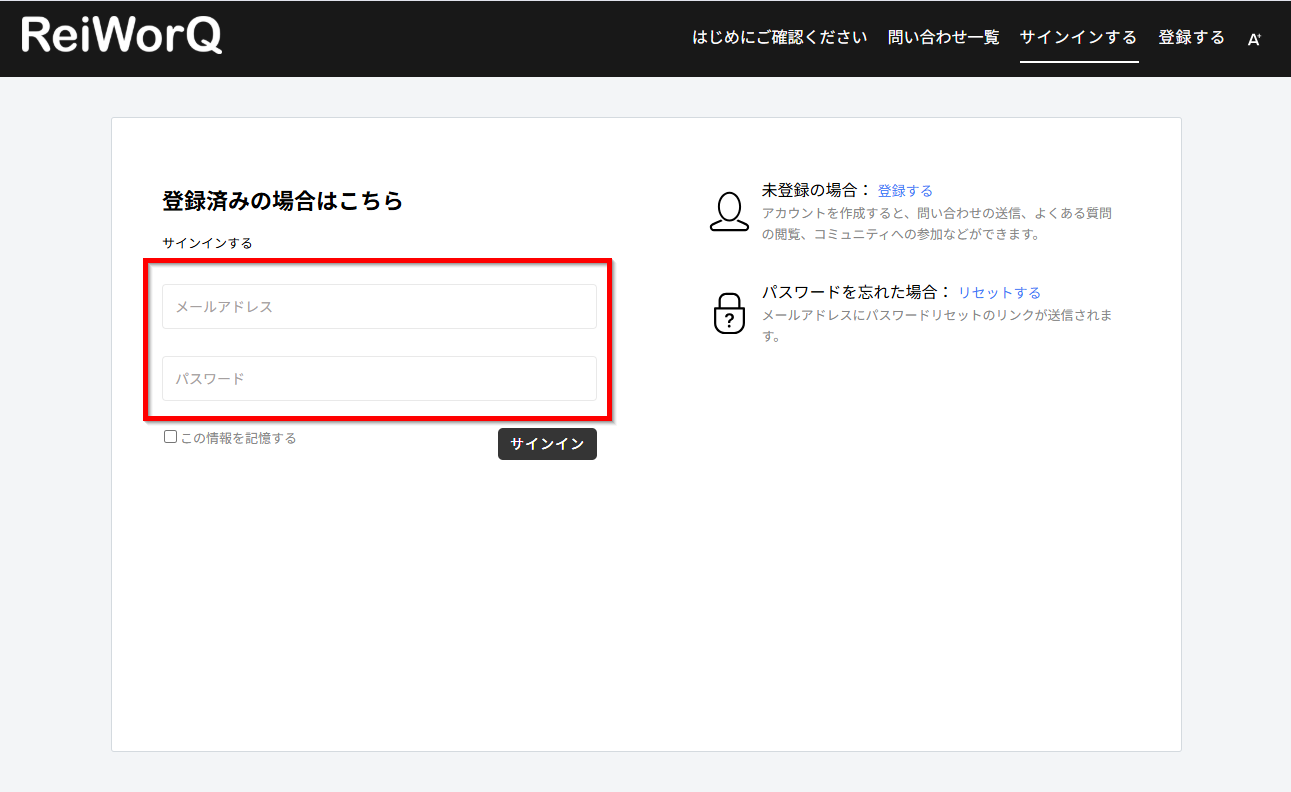Open the はじめにご確認ください menu item
Viewport: 1291px width, 792px height.
[x=779, y=38]
